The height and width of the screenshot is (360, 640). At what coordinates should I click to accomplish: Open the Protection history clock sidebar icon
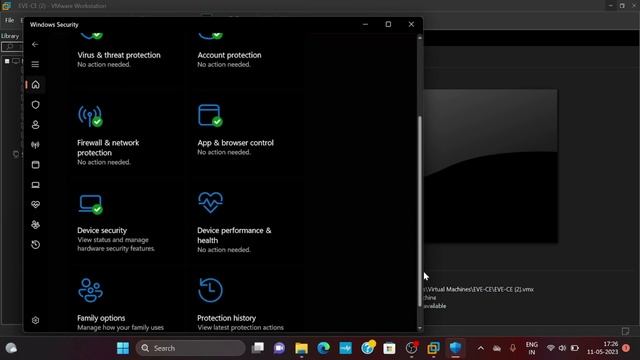pos(36,244)
